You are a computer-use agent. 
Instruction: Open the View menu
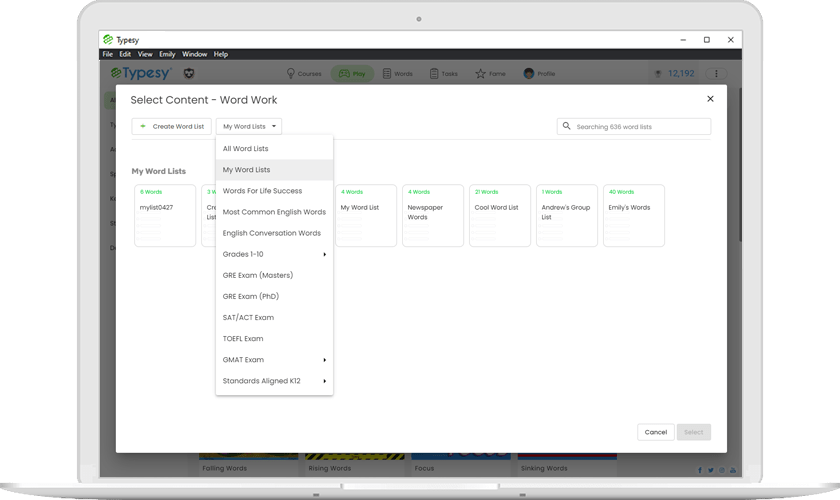pos(145,54)
